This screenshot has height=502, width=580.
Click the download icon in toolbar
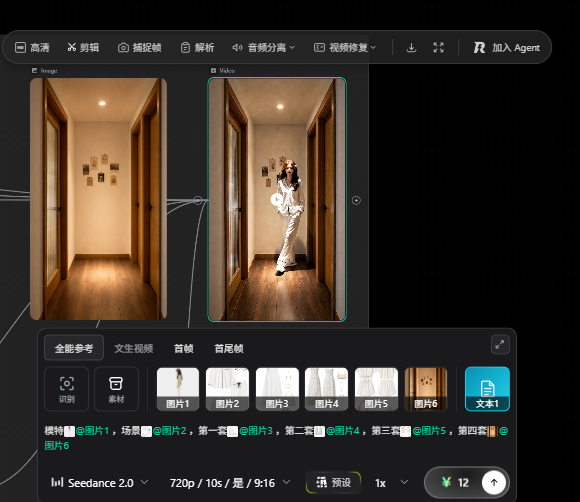coord(411,47)
